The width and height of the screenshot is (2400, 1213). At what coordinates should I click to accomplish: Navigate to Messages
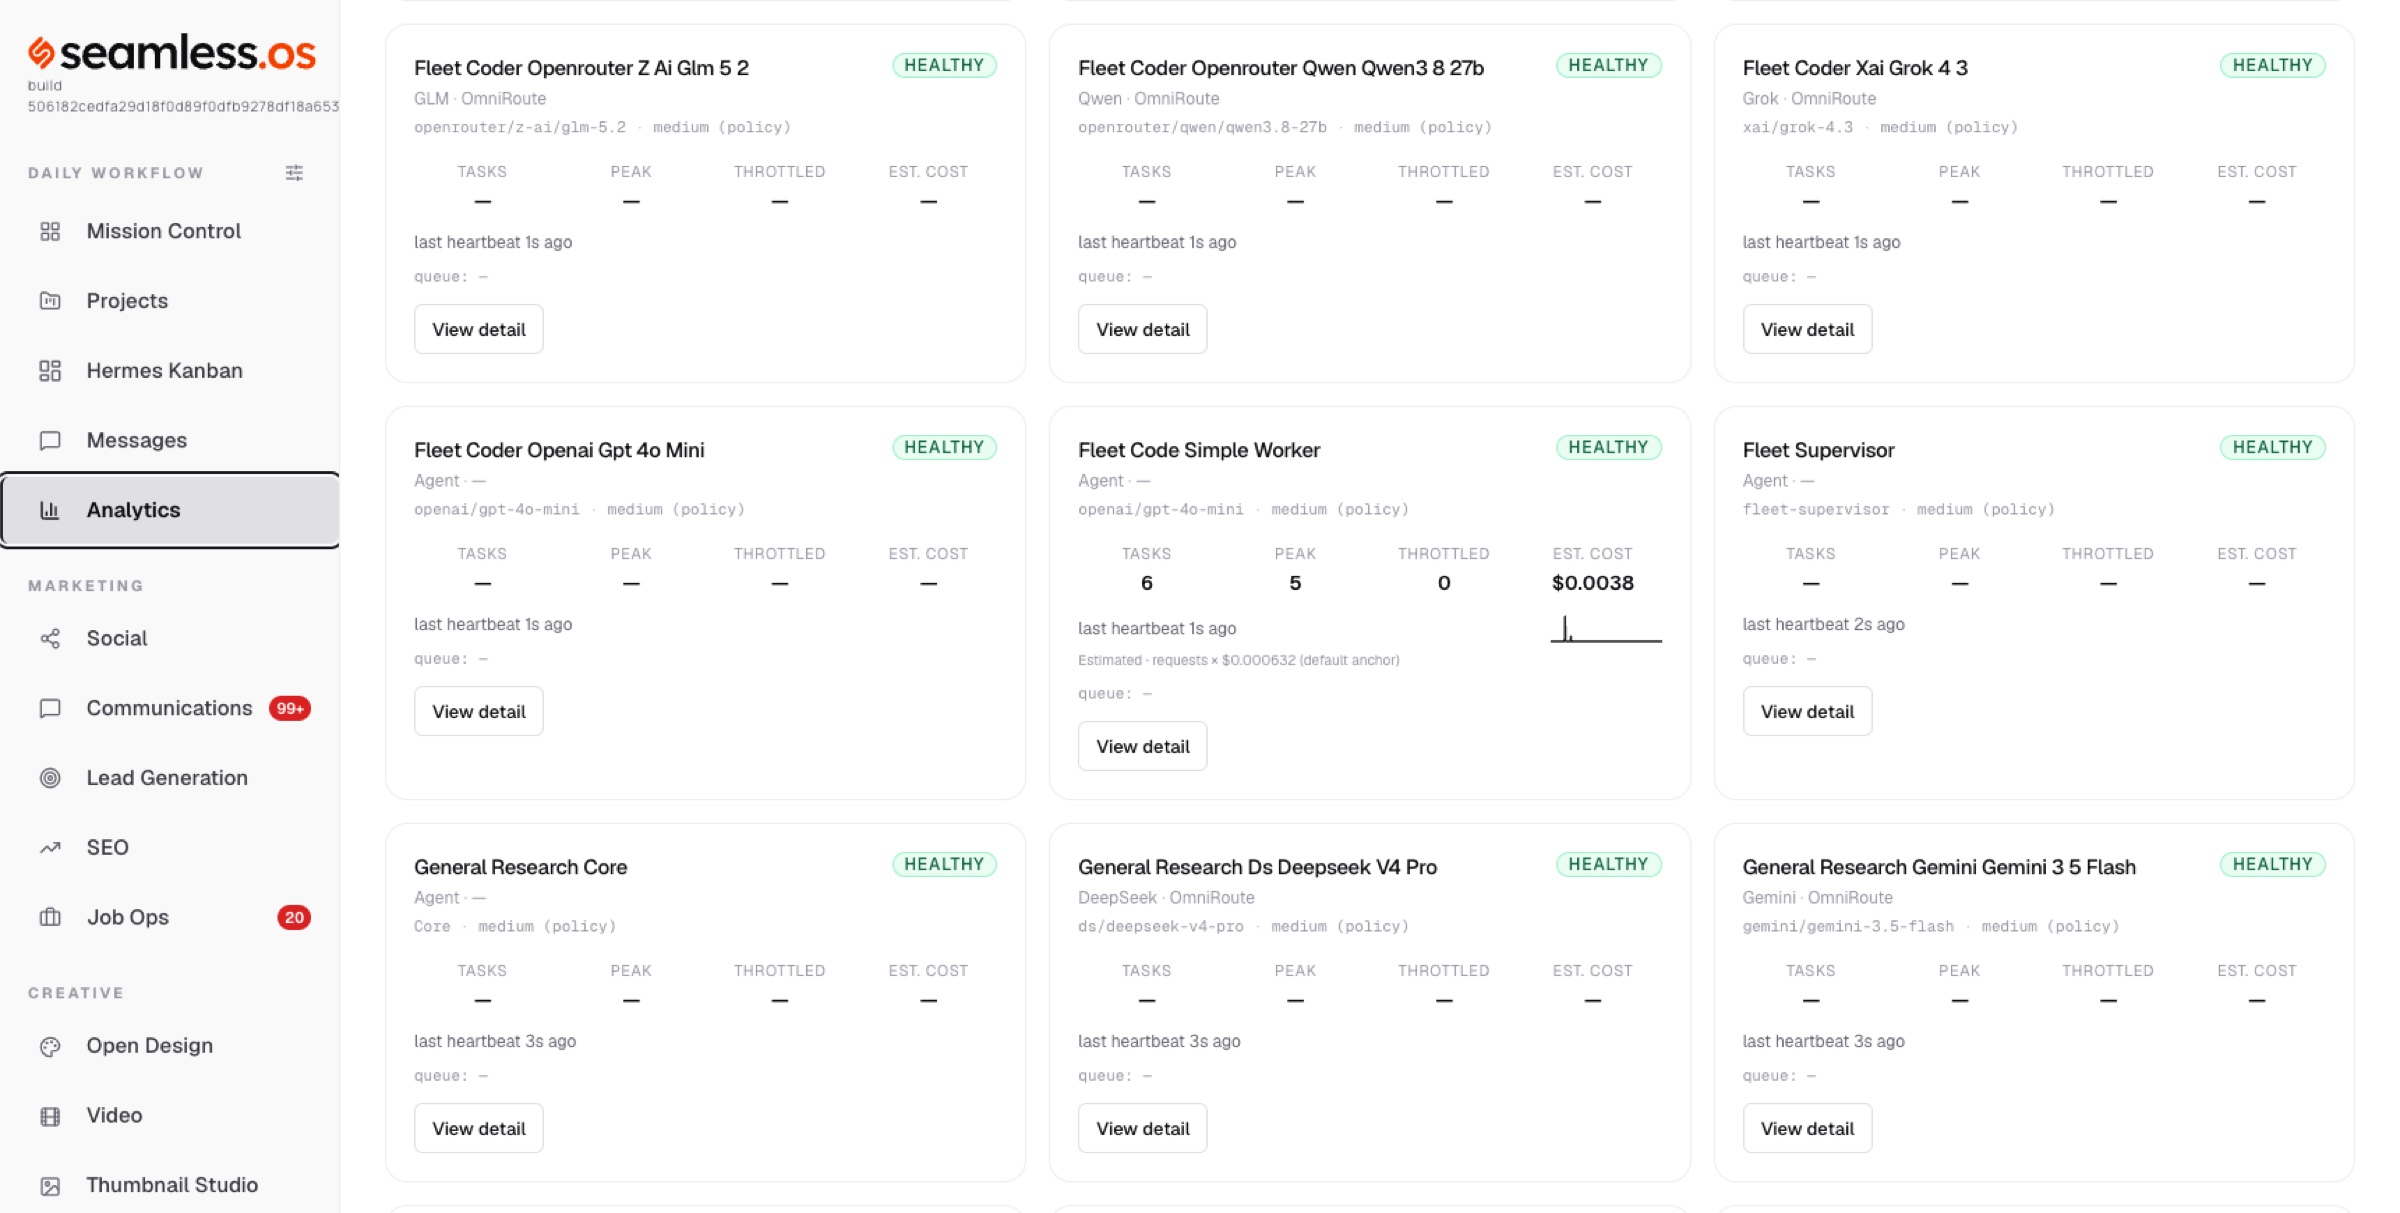[170, 441]
